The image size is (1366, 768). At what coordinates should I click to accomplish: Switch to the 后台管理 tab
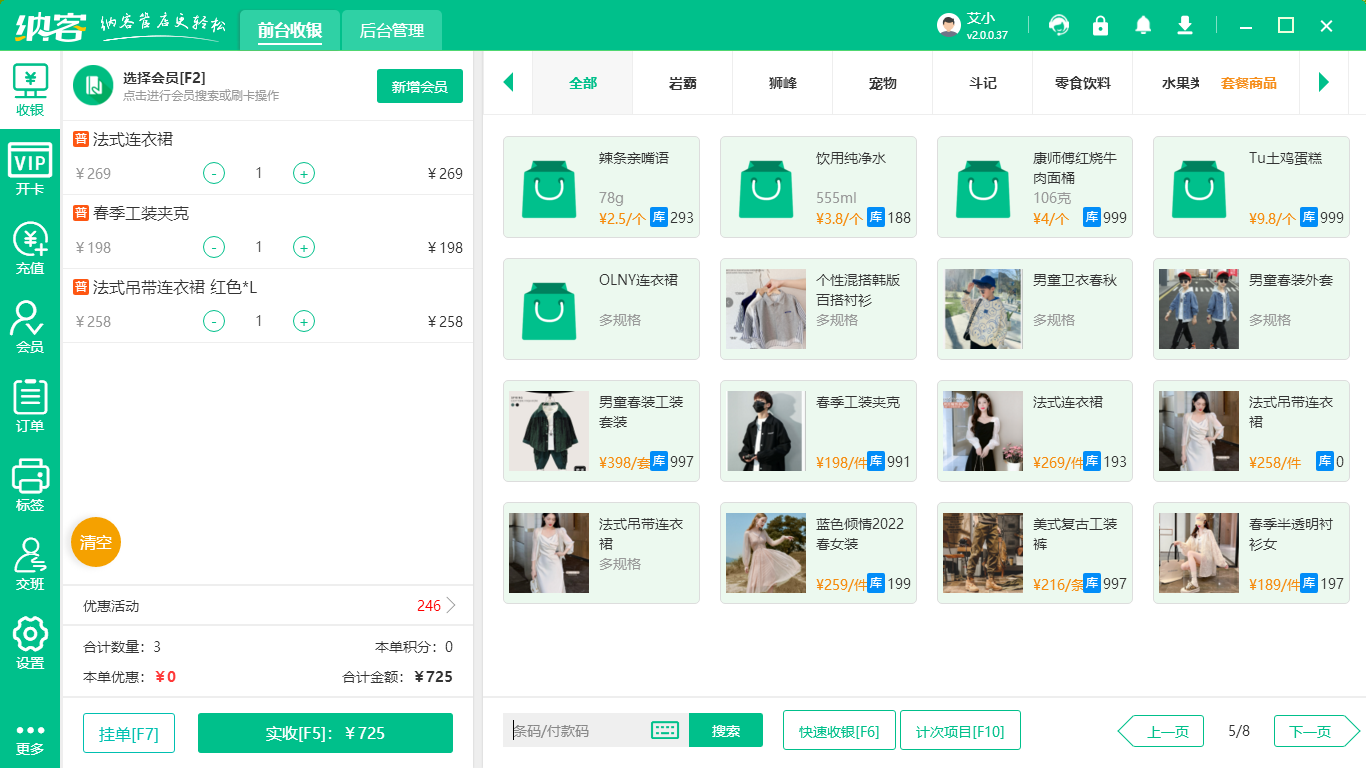[390, 31]
